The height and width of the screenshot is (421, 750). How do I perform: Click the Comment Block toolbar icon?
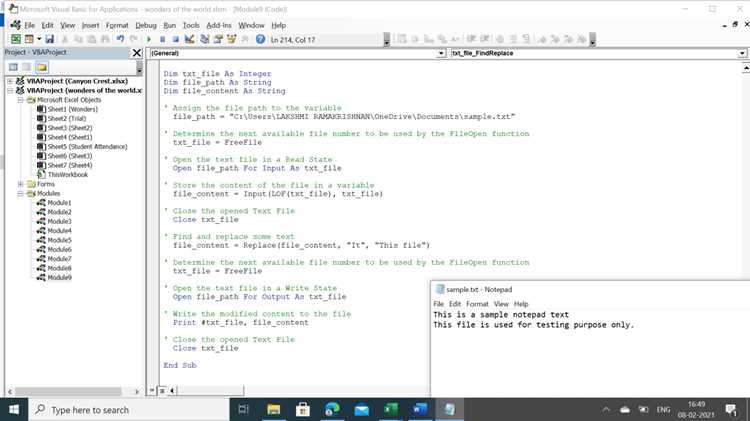[x=513, y=39]
